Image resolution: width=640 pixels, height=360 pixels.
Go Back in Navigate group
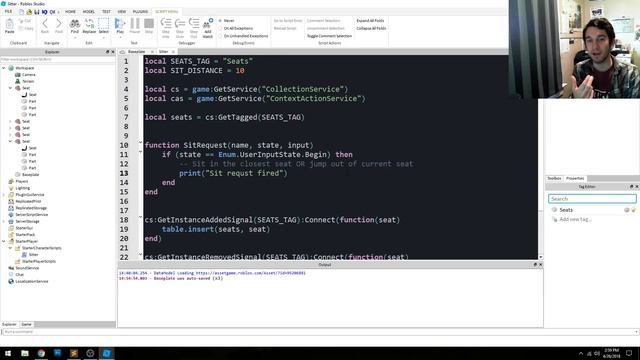[45, 25]
